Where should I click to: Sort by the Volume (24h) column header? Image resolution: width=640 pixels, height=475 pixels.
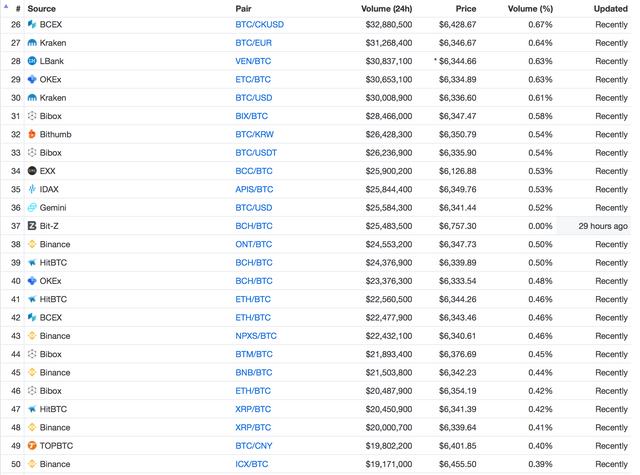coord(387,9)
